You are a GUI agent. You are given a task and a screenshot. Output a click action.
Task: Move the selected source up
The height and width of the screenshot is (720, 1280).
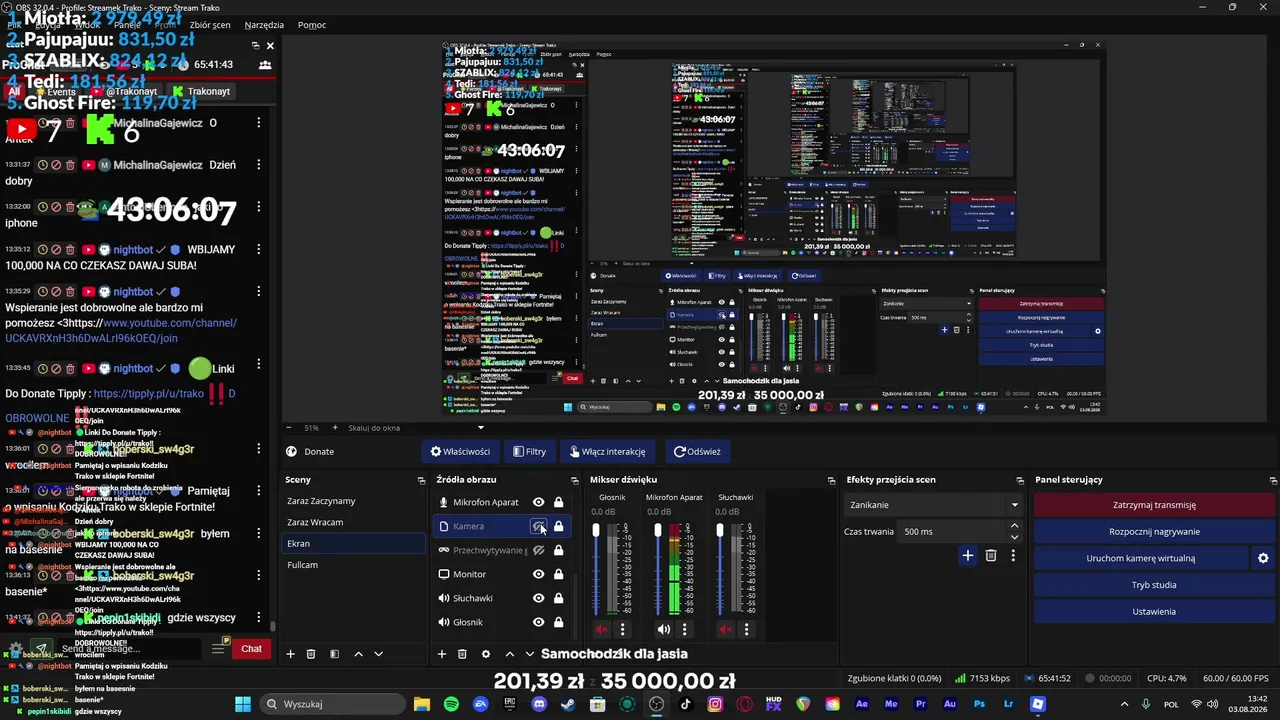pos(509,654)
